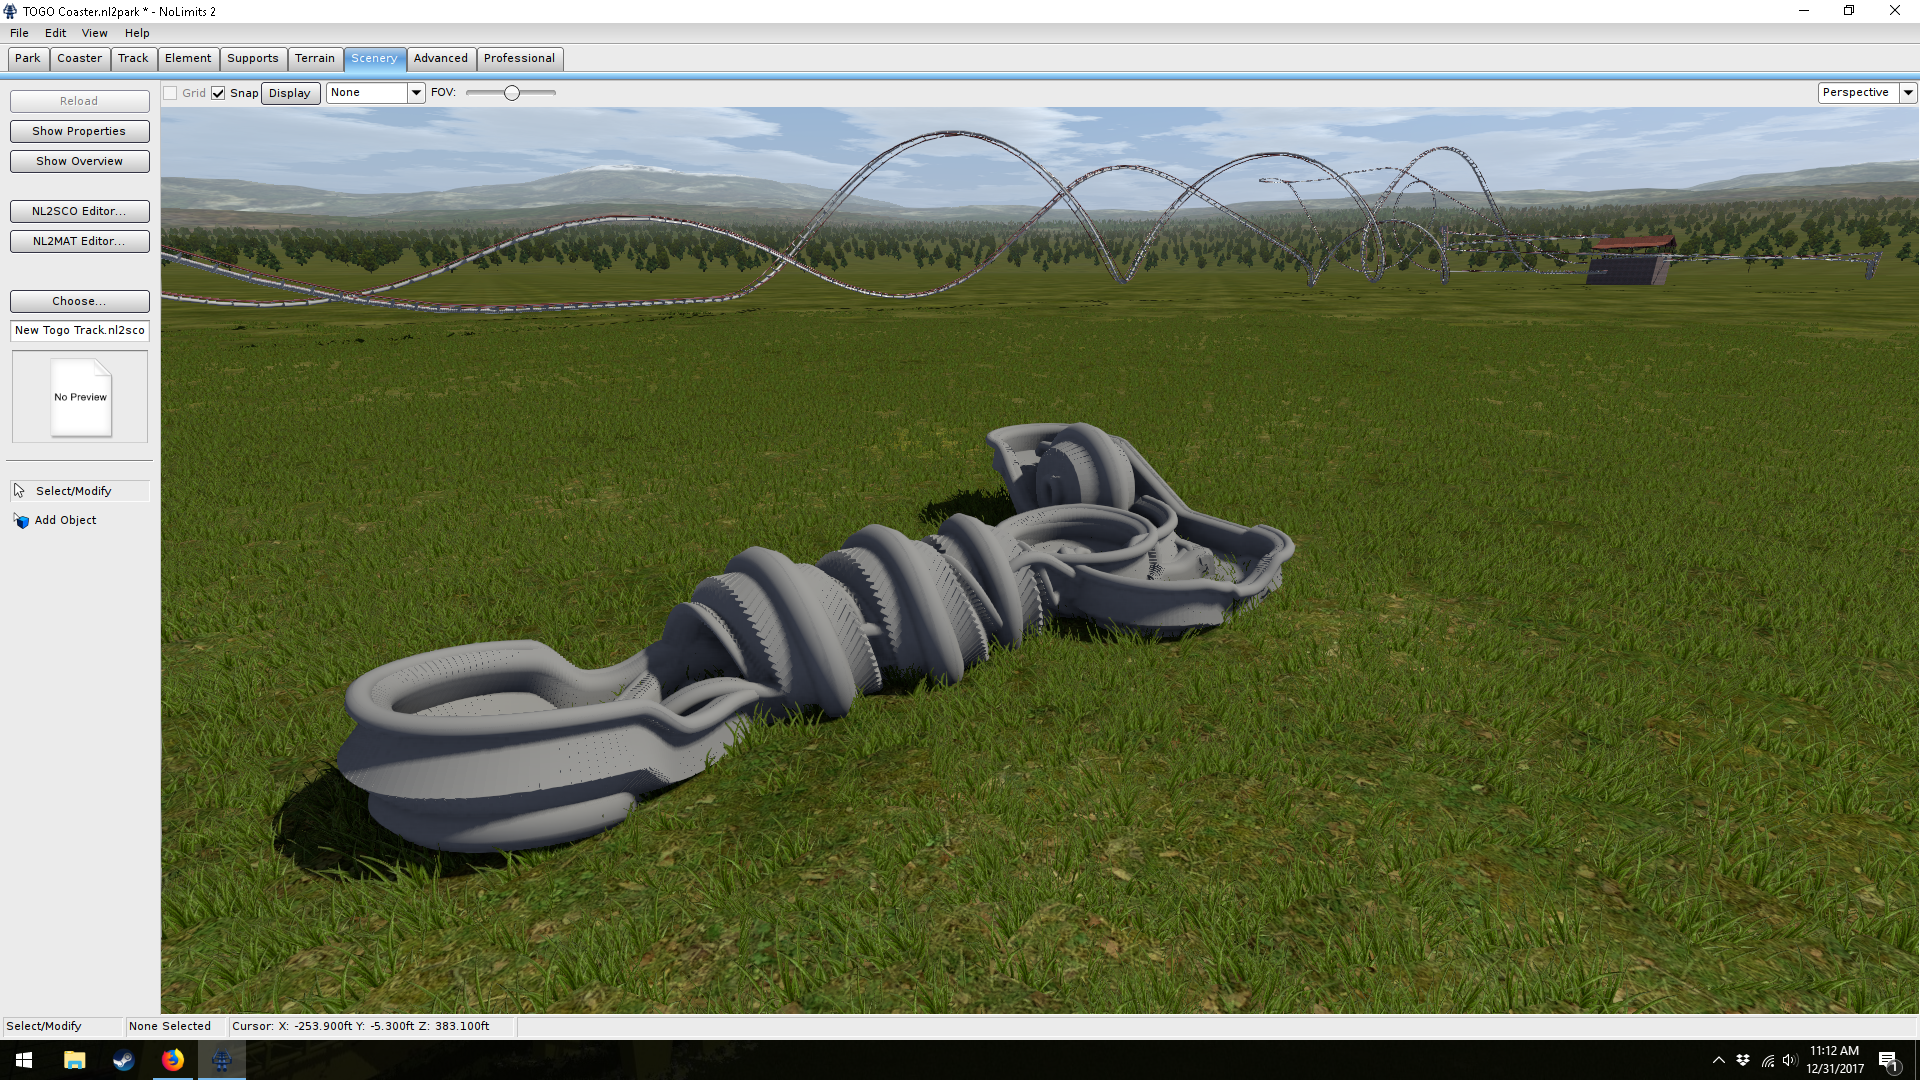This screenshot has height=1080, width=1920.
Task: Open Firefox from the taskbar
Action: click(172, 1060)
